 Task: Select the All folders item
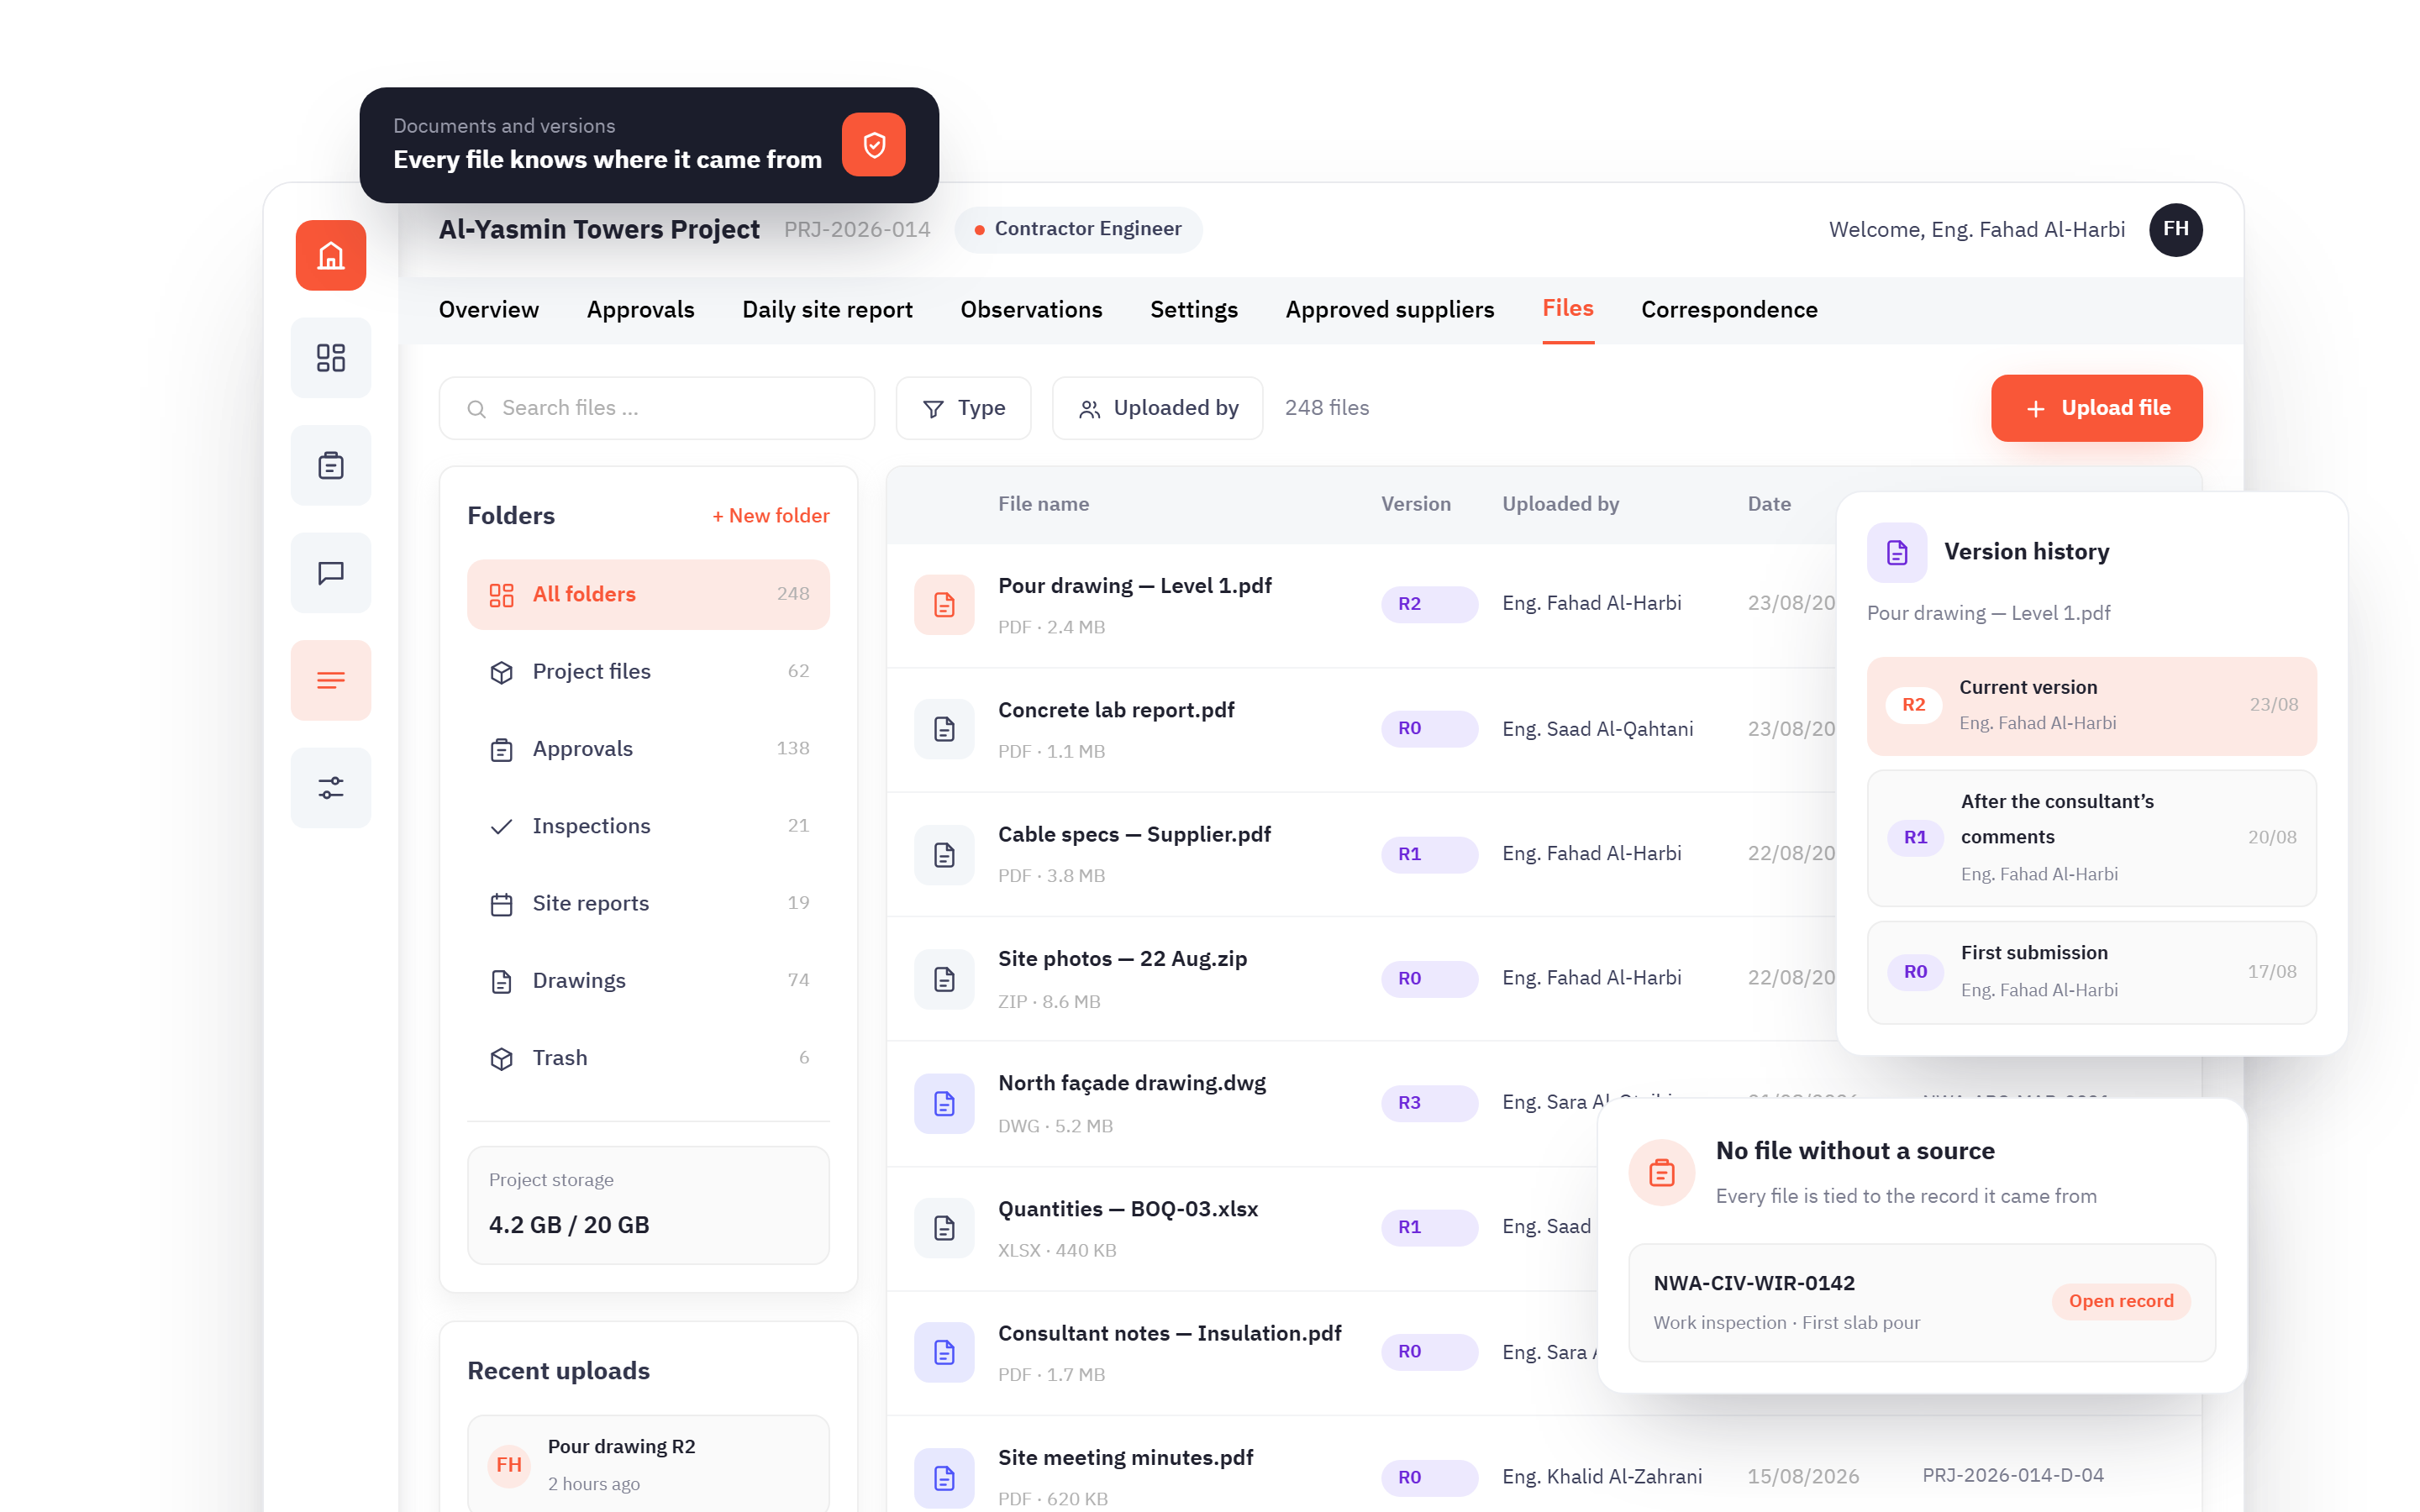[x=648, y=594]
